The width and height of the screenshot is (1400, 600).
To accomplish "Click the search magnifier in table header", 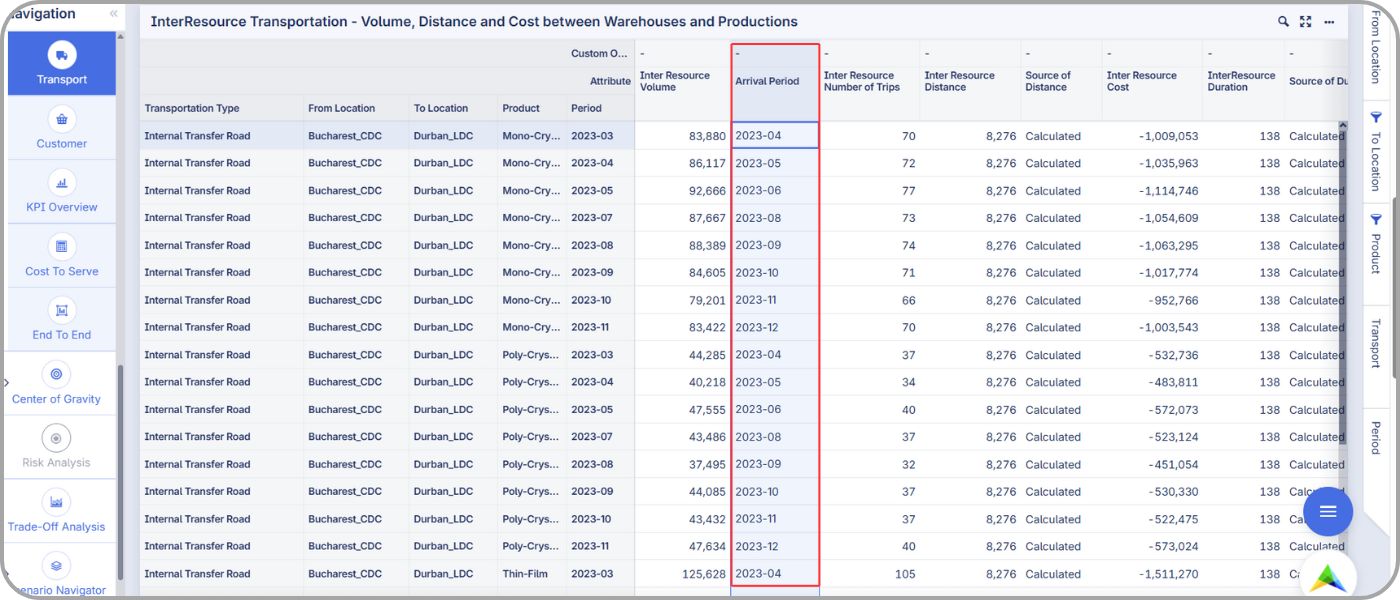I will pos(1283,21).
